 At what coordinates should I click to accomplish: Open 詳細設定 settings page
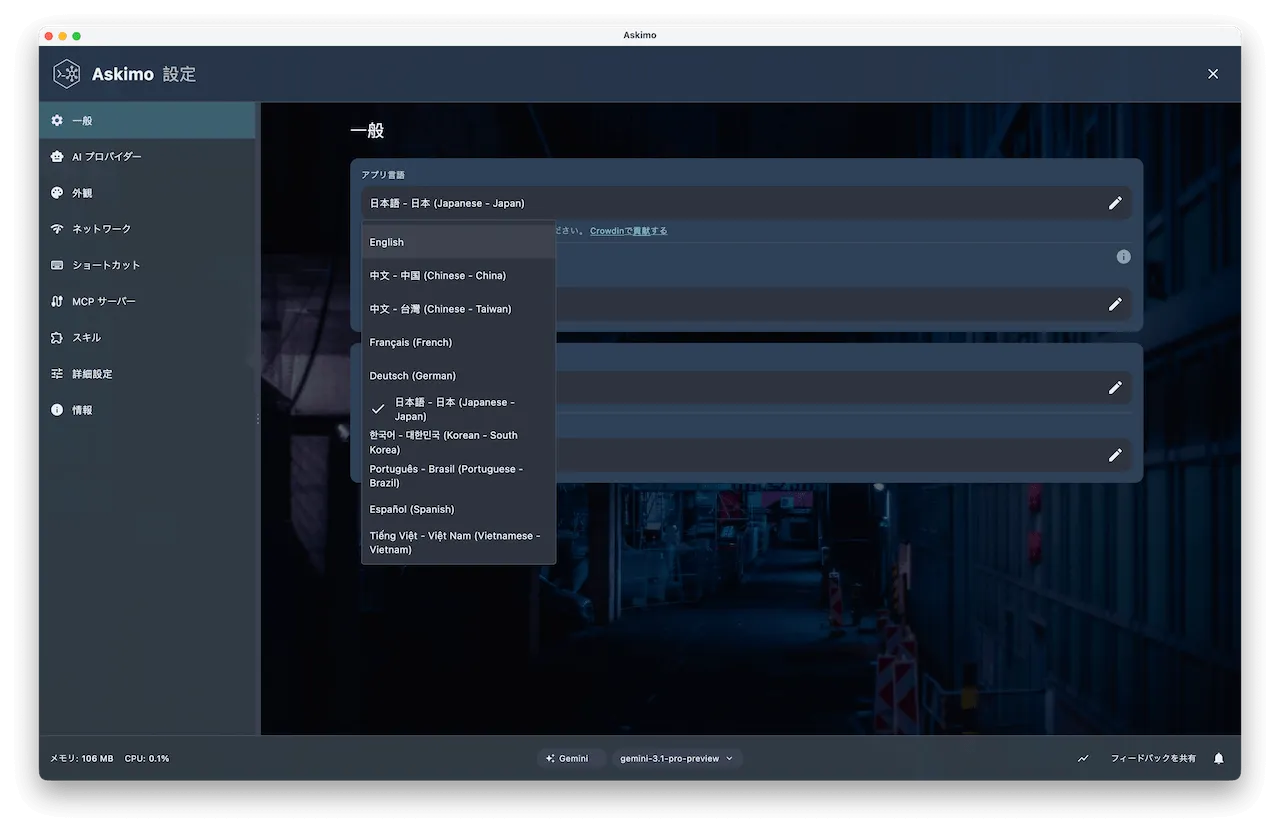point(147,374)
